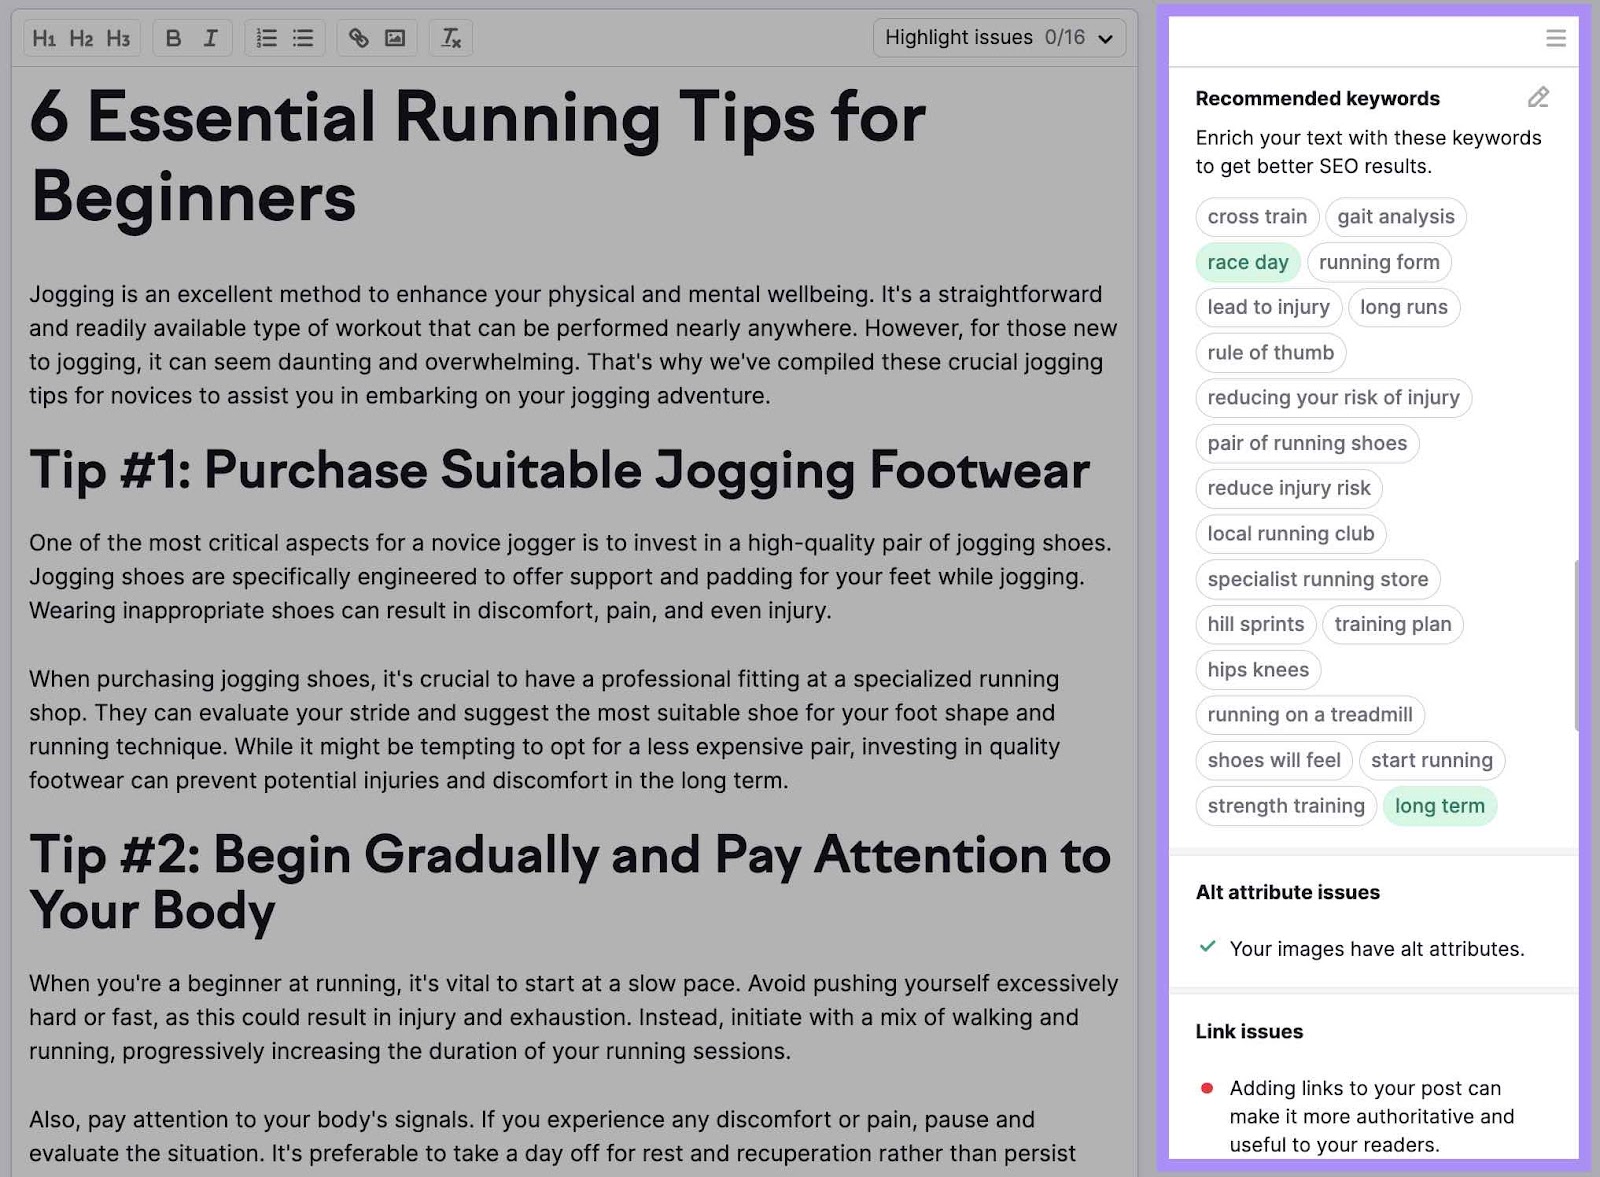Apply Heading 2 style with H2 icon
Viewport: 1600px width, 1177px height.
click(81, 38)
